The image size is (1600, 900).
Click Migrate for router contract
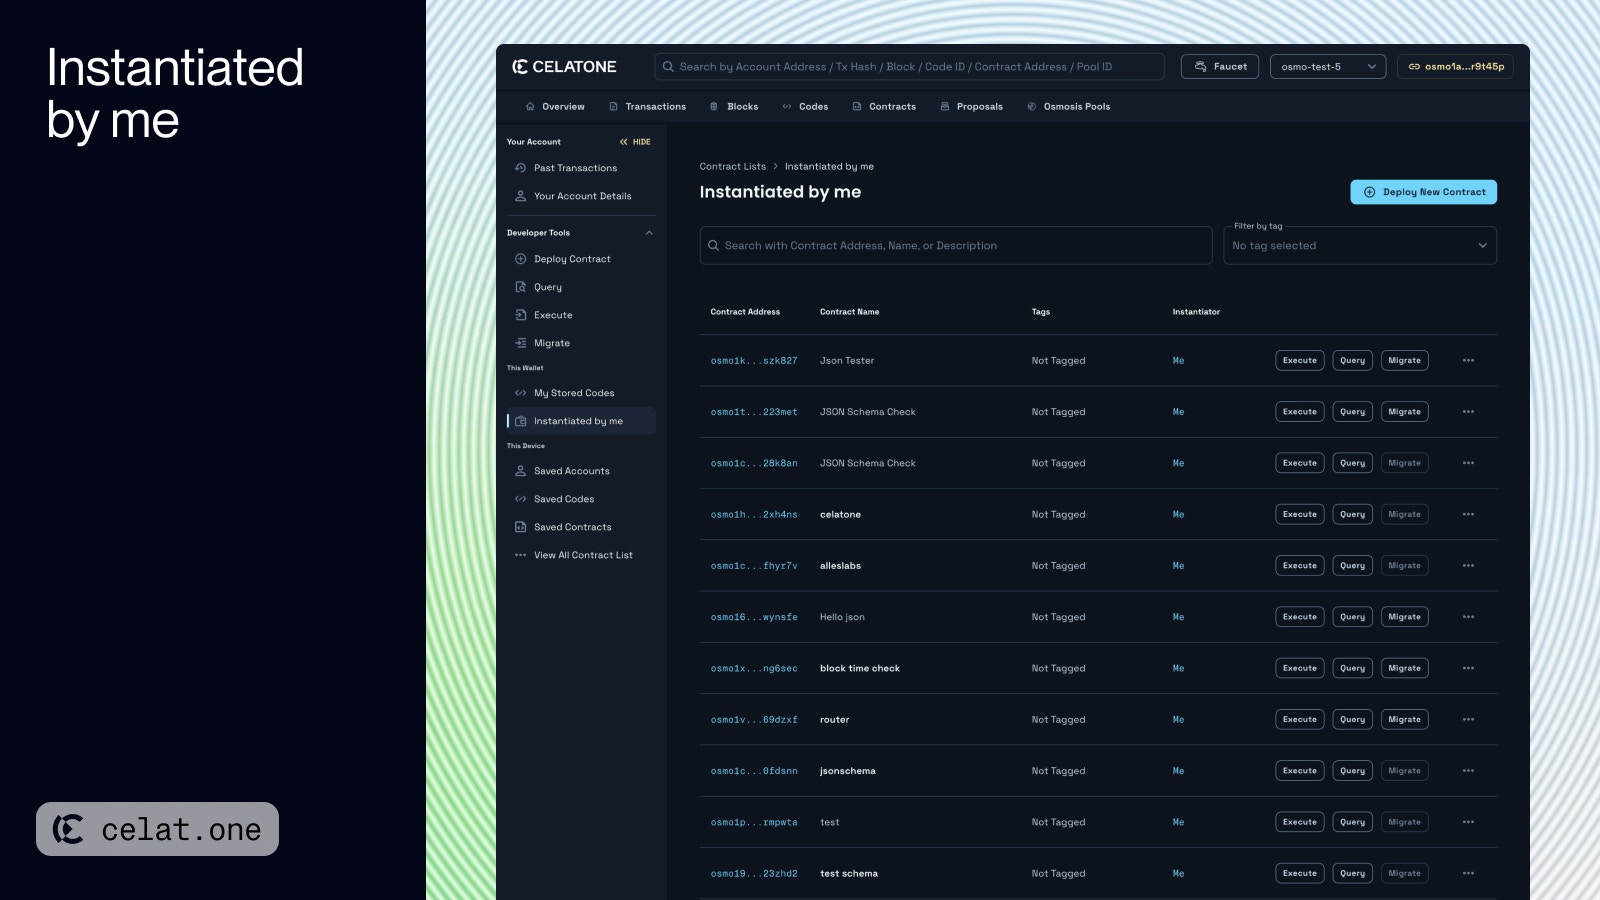pos(1404,720)
